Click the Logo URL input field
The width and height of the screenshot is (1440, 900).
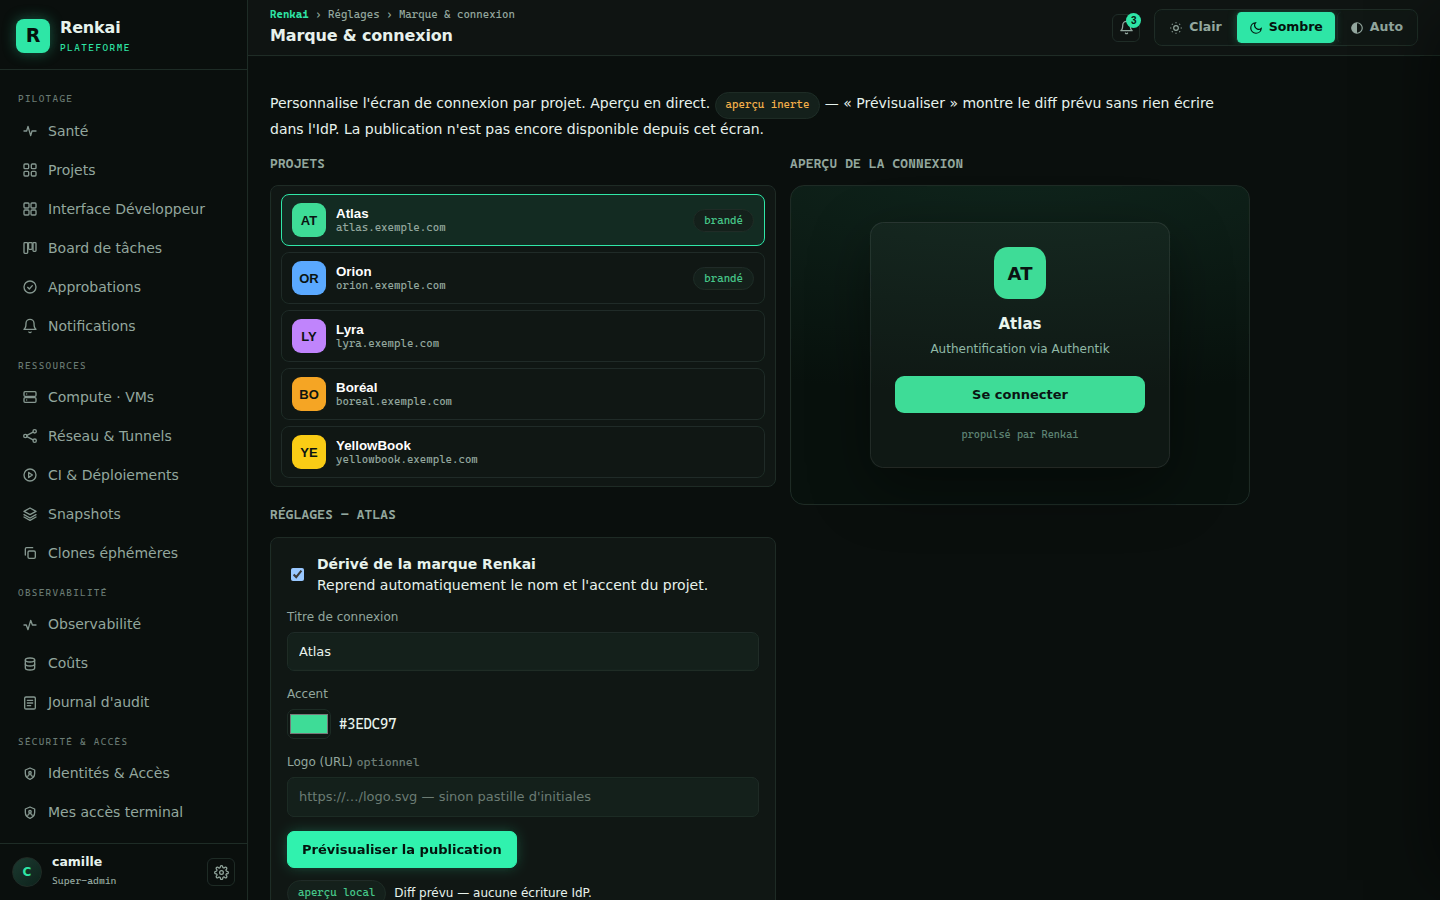click(523, 797)
